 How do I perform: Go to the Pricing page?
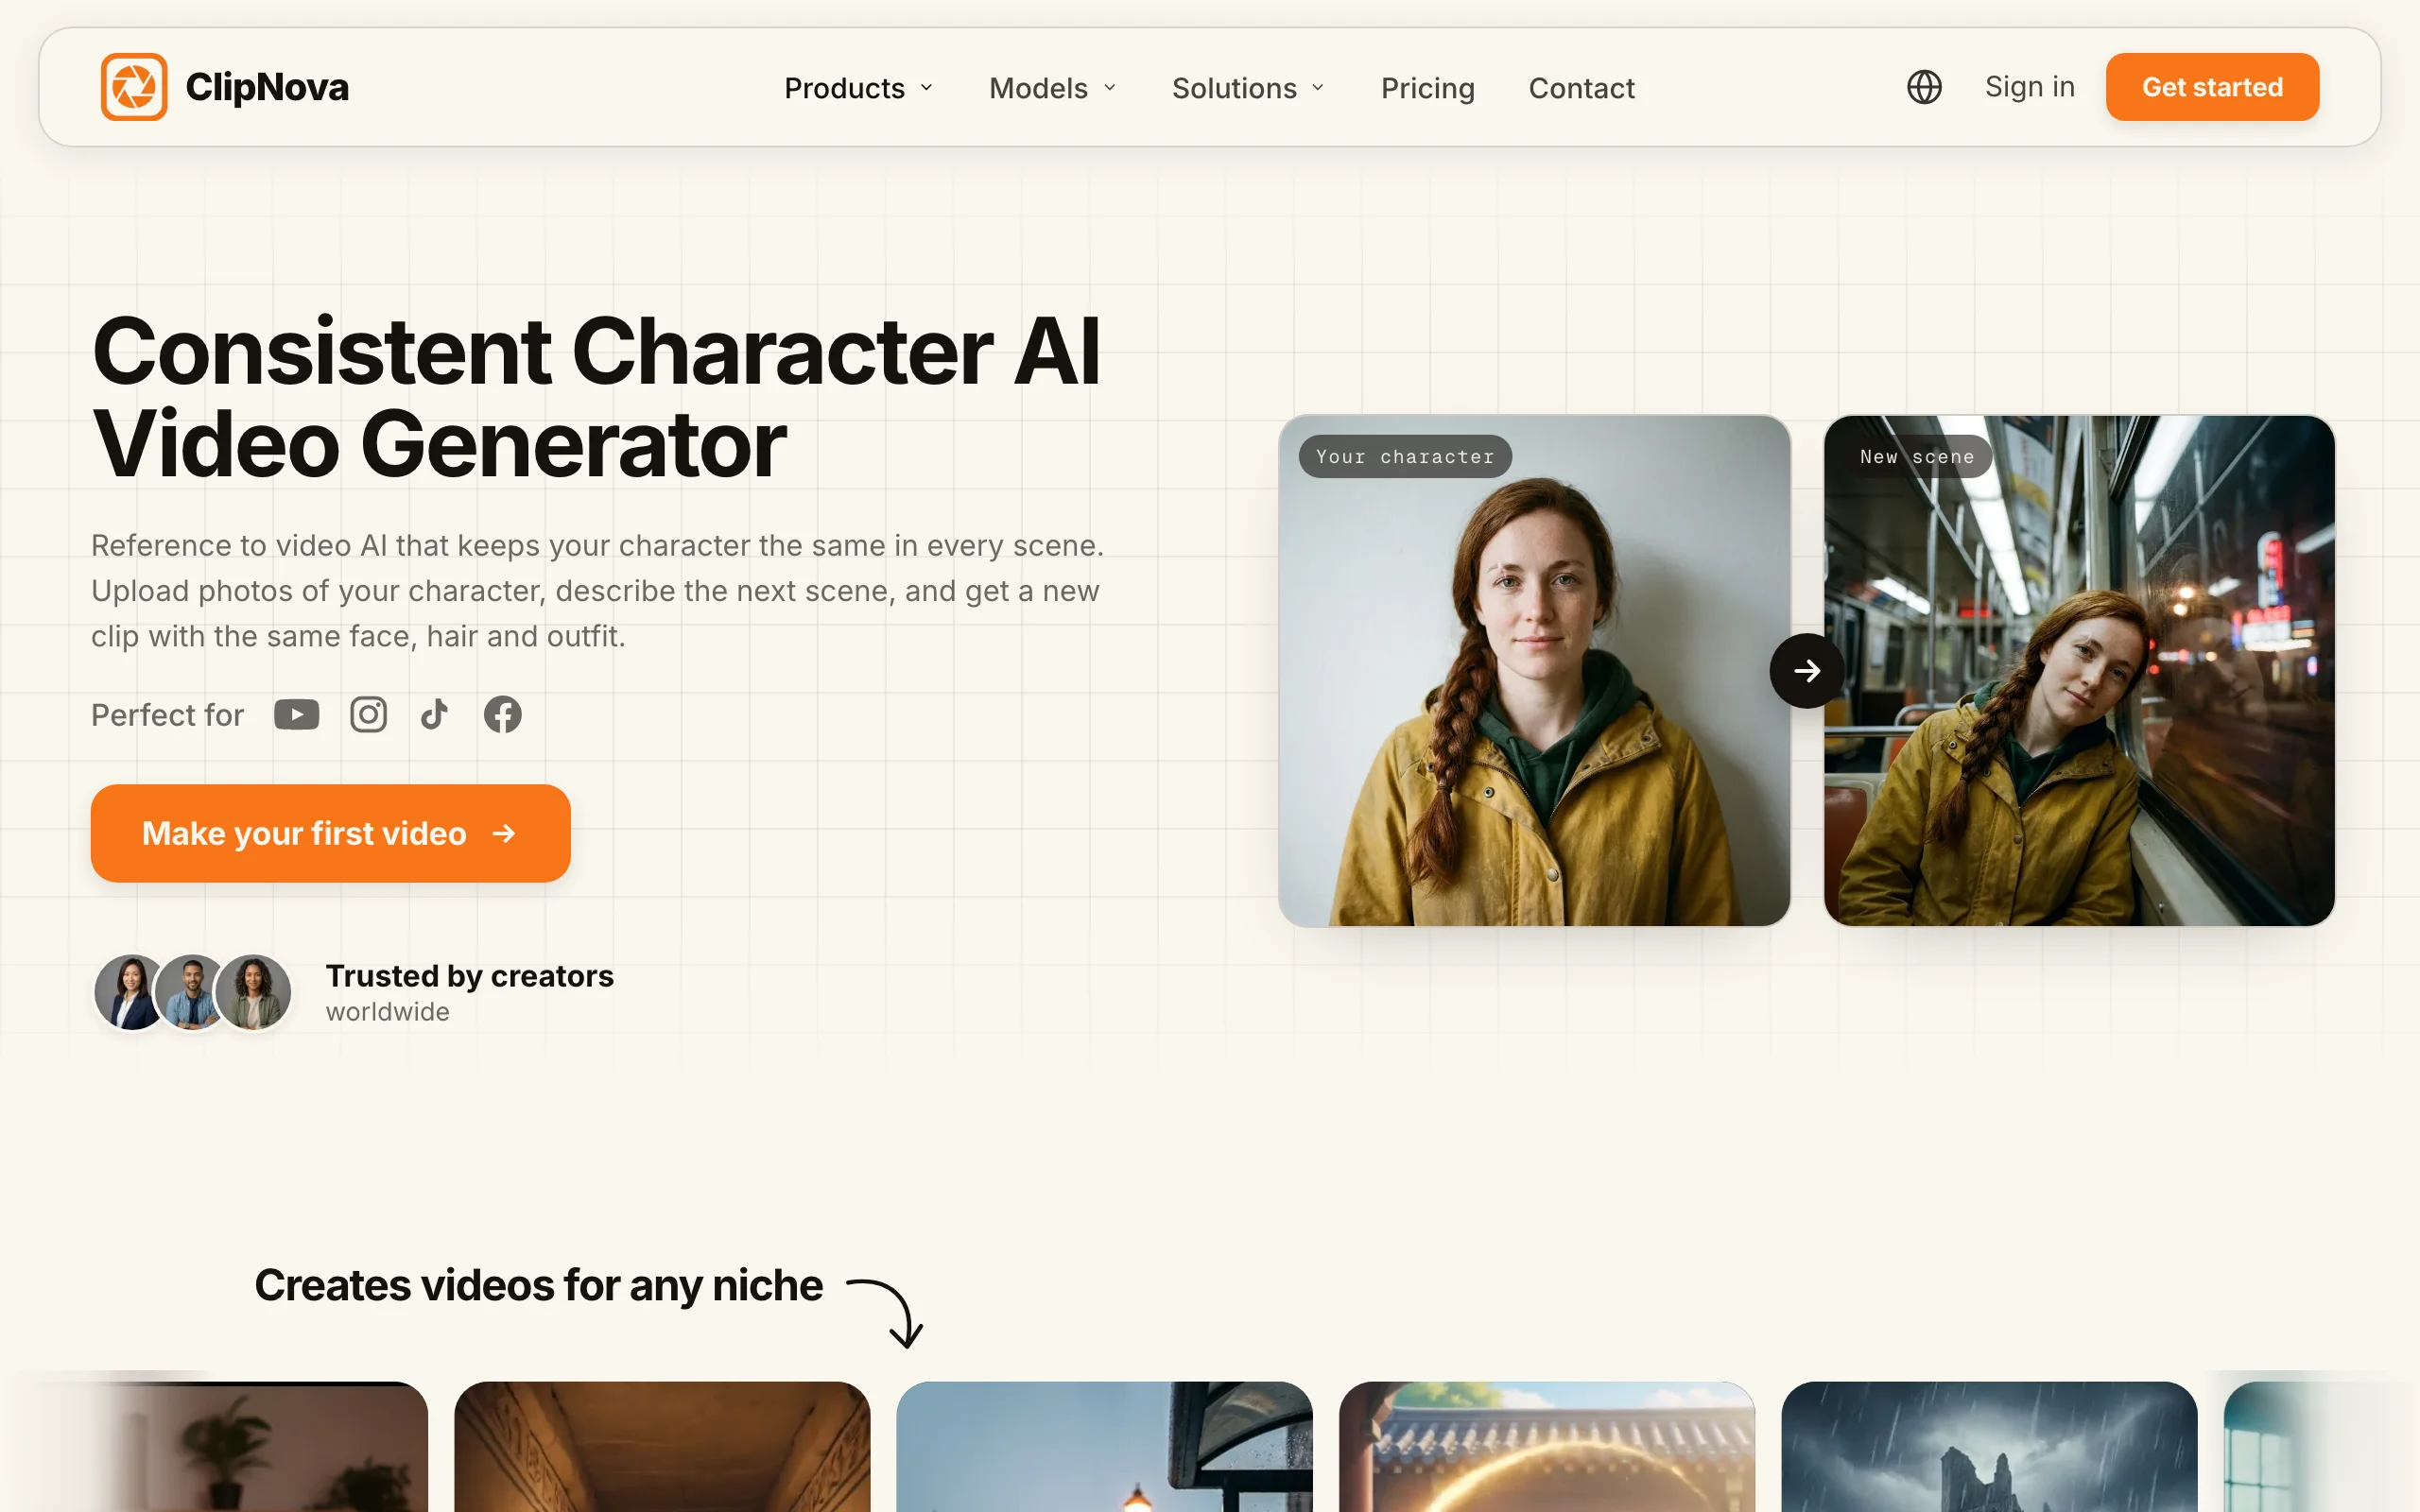pos(1427,88)
